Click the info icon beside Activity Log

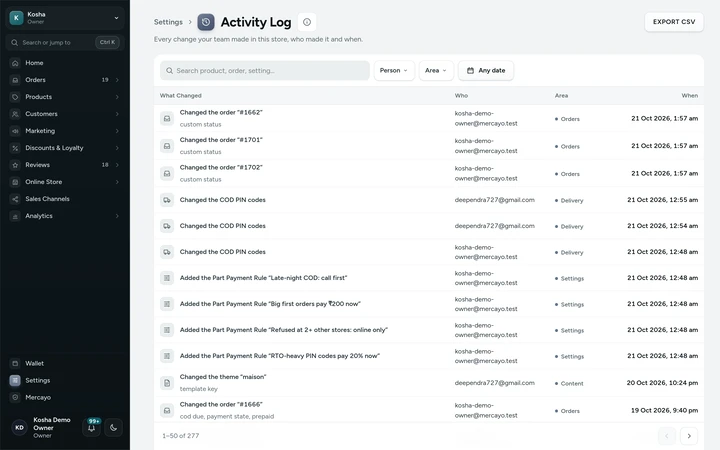pyautogui.click(x=307, y=22)
